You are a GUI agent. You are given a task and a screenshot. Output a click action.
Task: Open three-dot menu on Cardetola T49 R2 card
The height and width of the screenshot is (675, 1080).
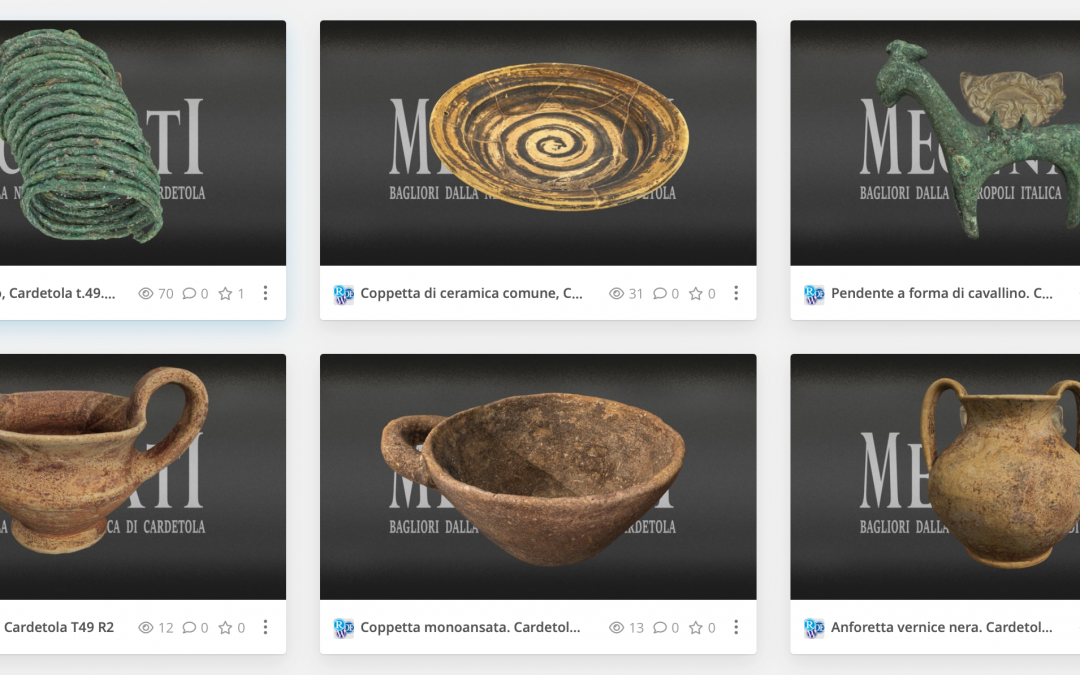tap(265, 627)
